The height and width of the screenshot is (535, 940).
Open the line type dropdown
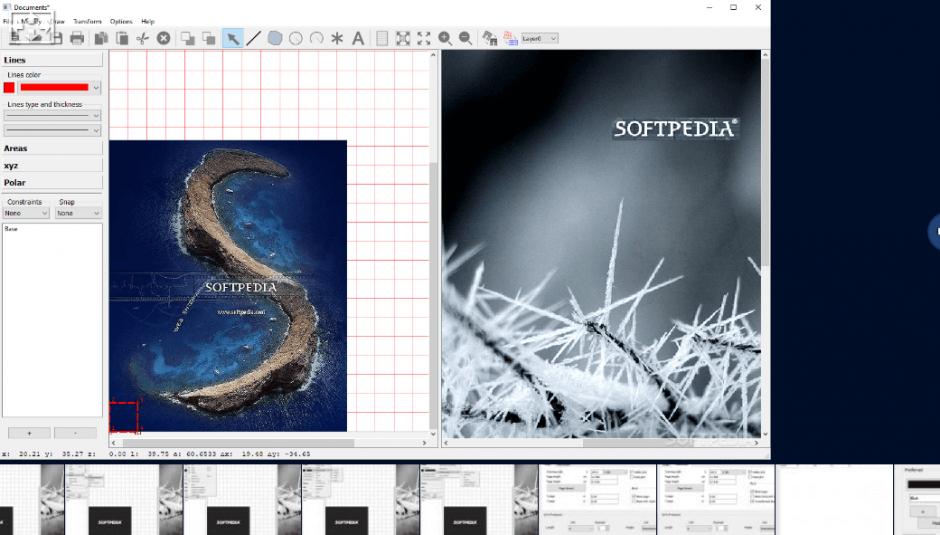(52, 116)
